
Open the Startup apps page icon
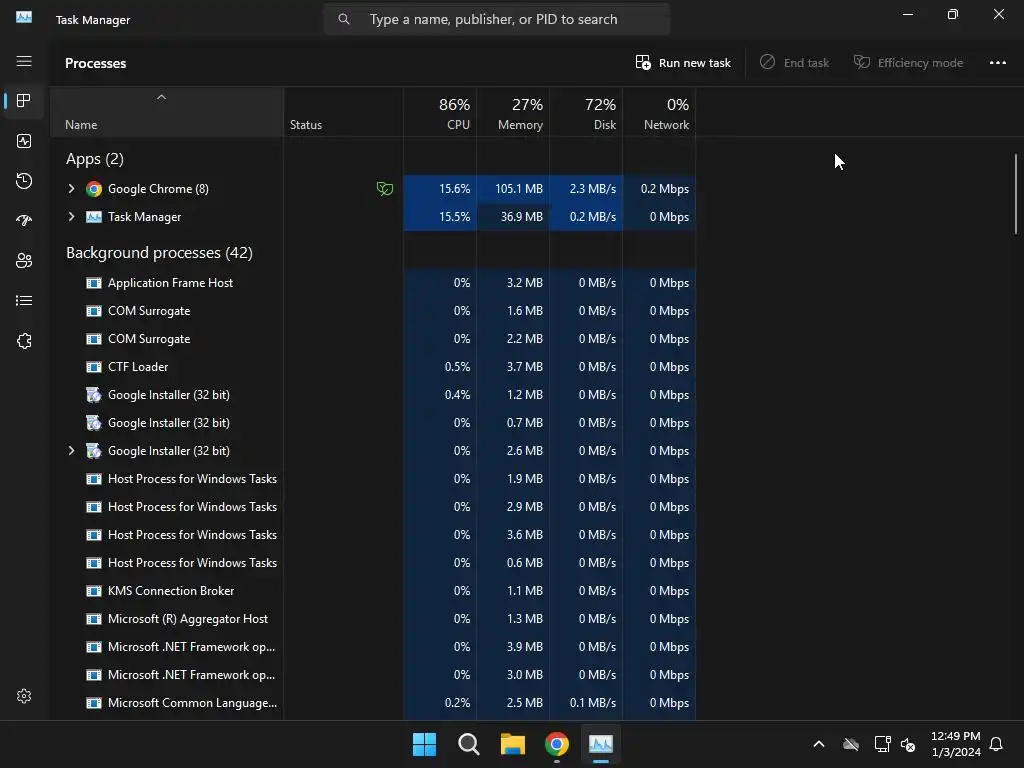coord(24,221)
